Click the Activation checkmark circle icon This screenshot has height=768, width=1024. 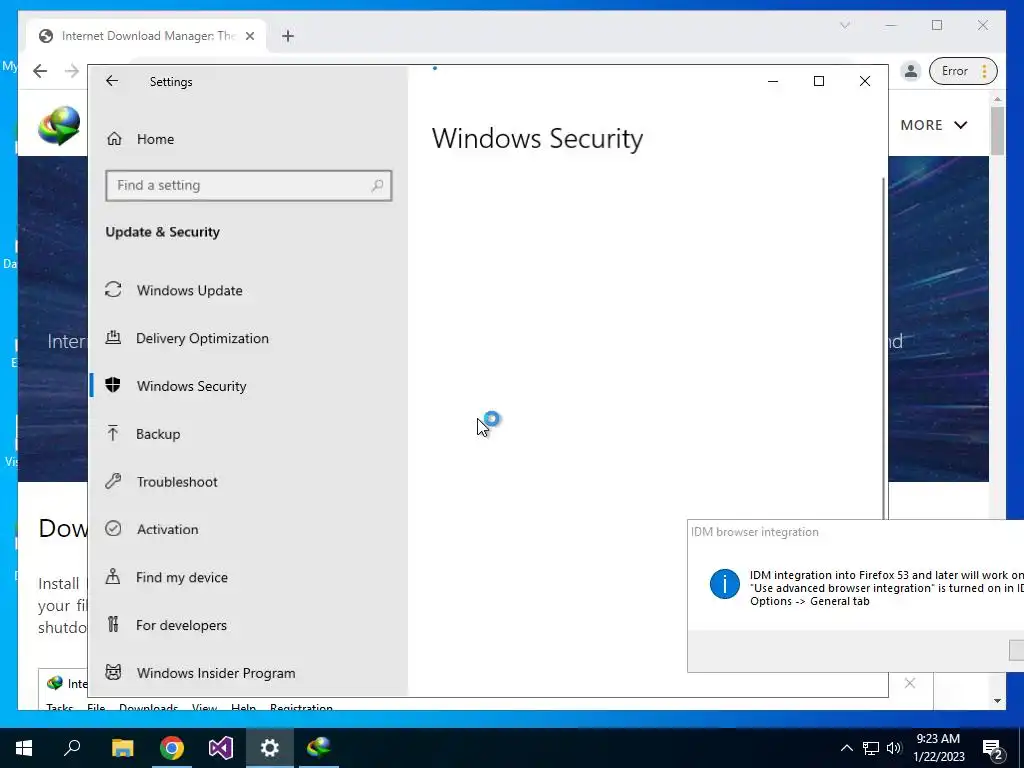[113, 528]
